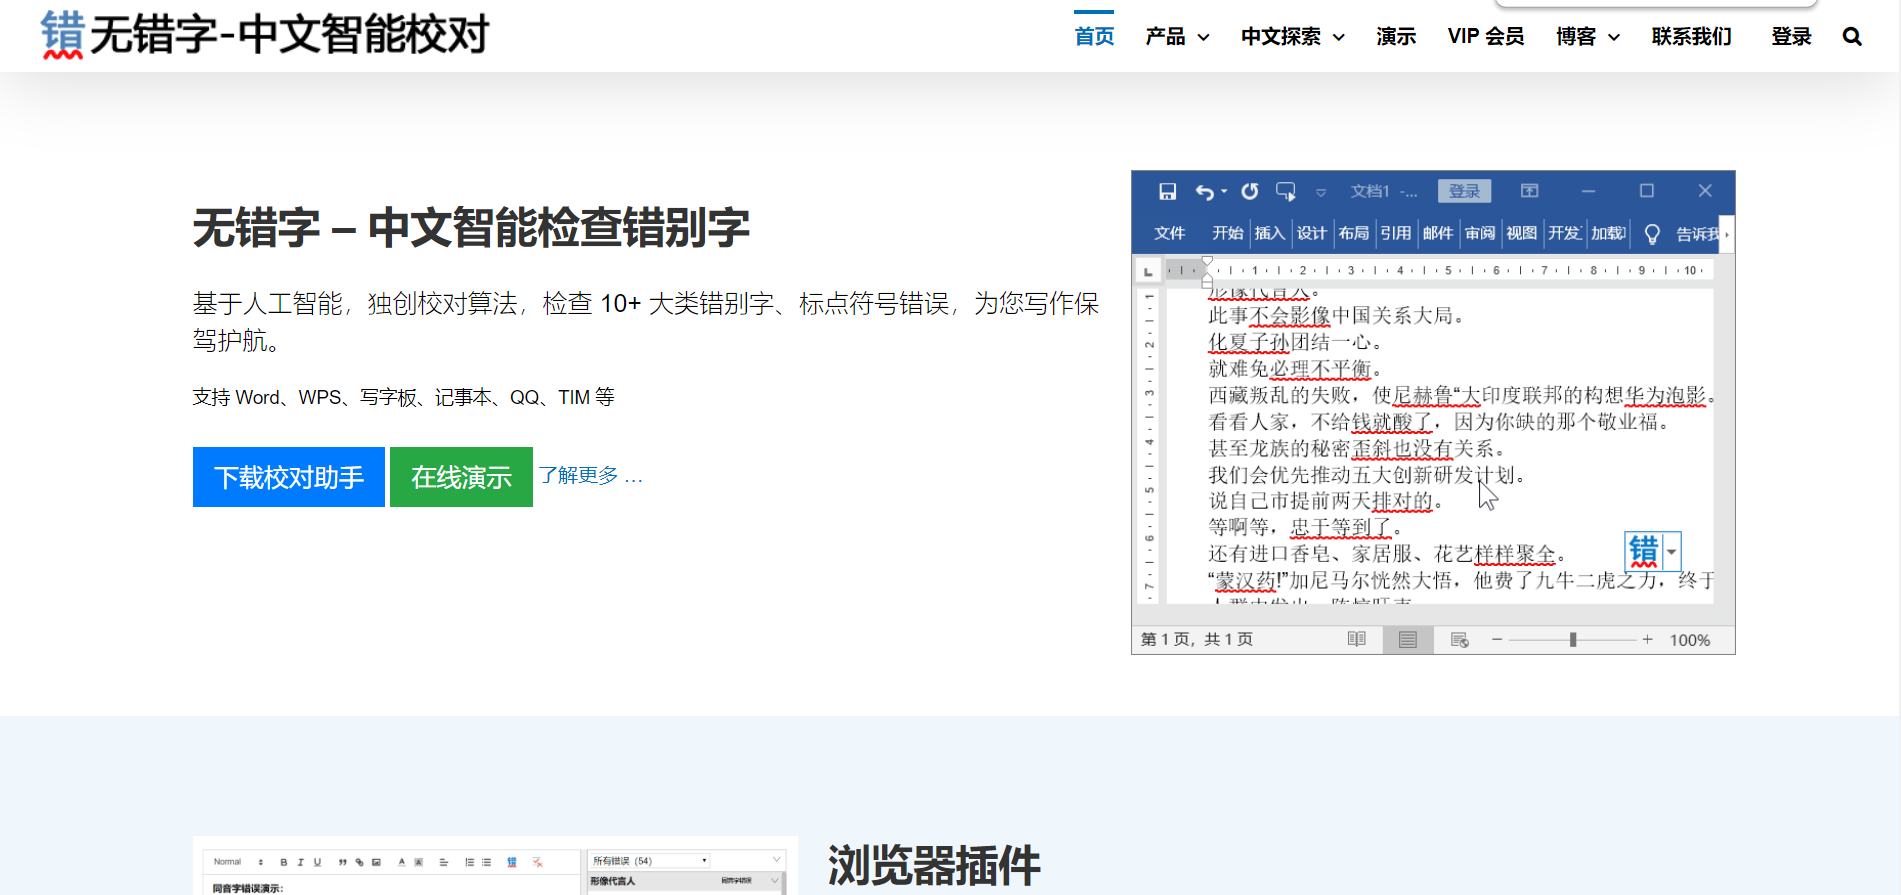Go to the VIP 会员 page
Image resolution: width=1901 pixels, height=895 pixels.
point(1485,37)
